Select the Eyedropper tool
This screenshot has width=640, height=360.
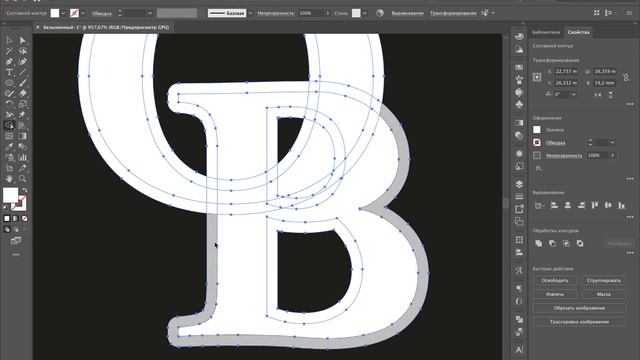9,147
